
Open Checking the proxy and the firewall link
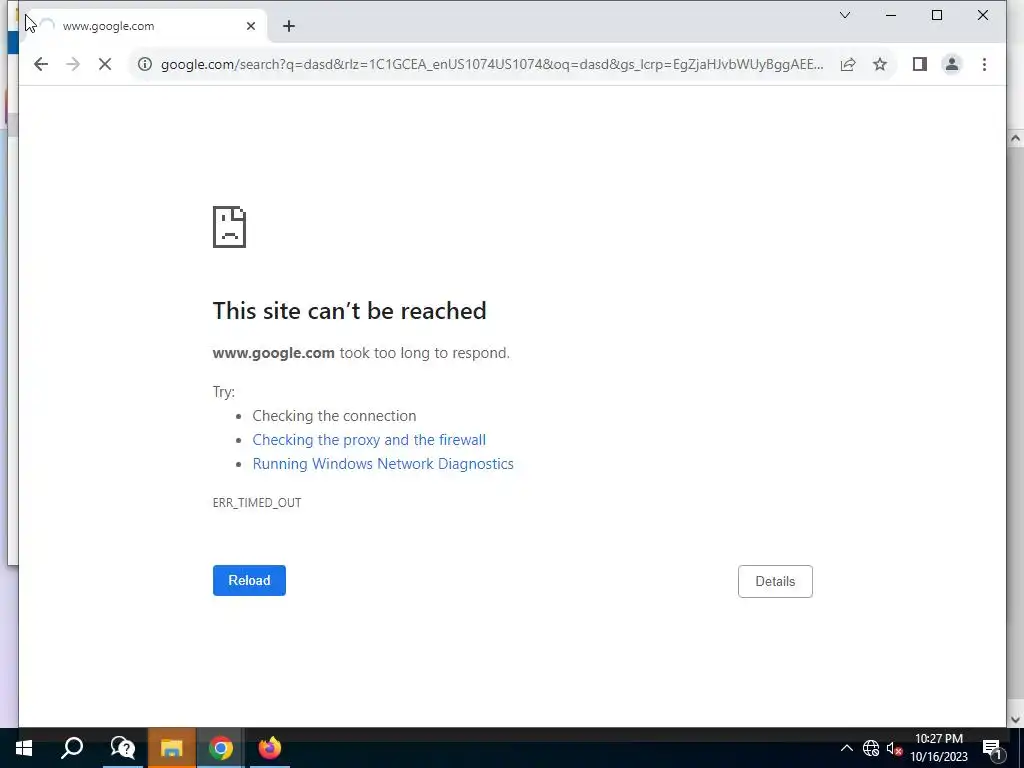click(x=369, y=440)
